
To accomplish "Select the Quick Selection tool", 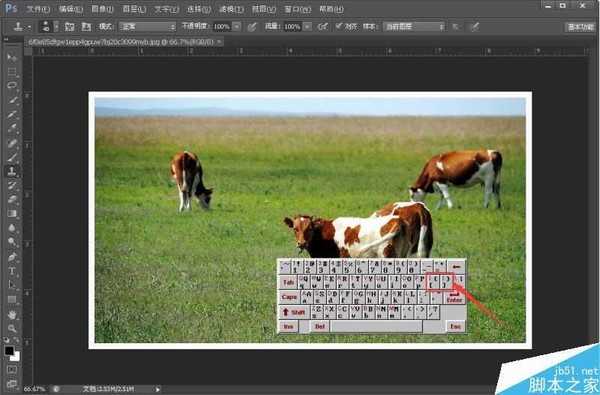I will pos(12,100).
